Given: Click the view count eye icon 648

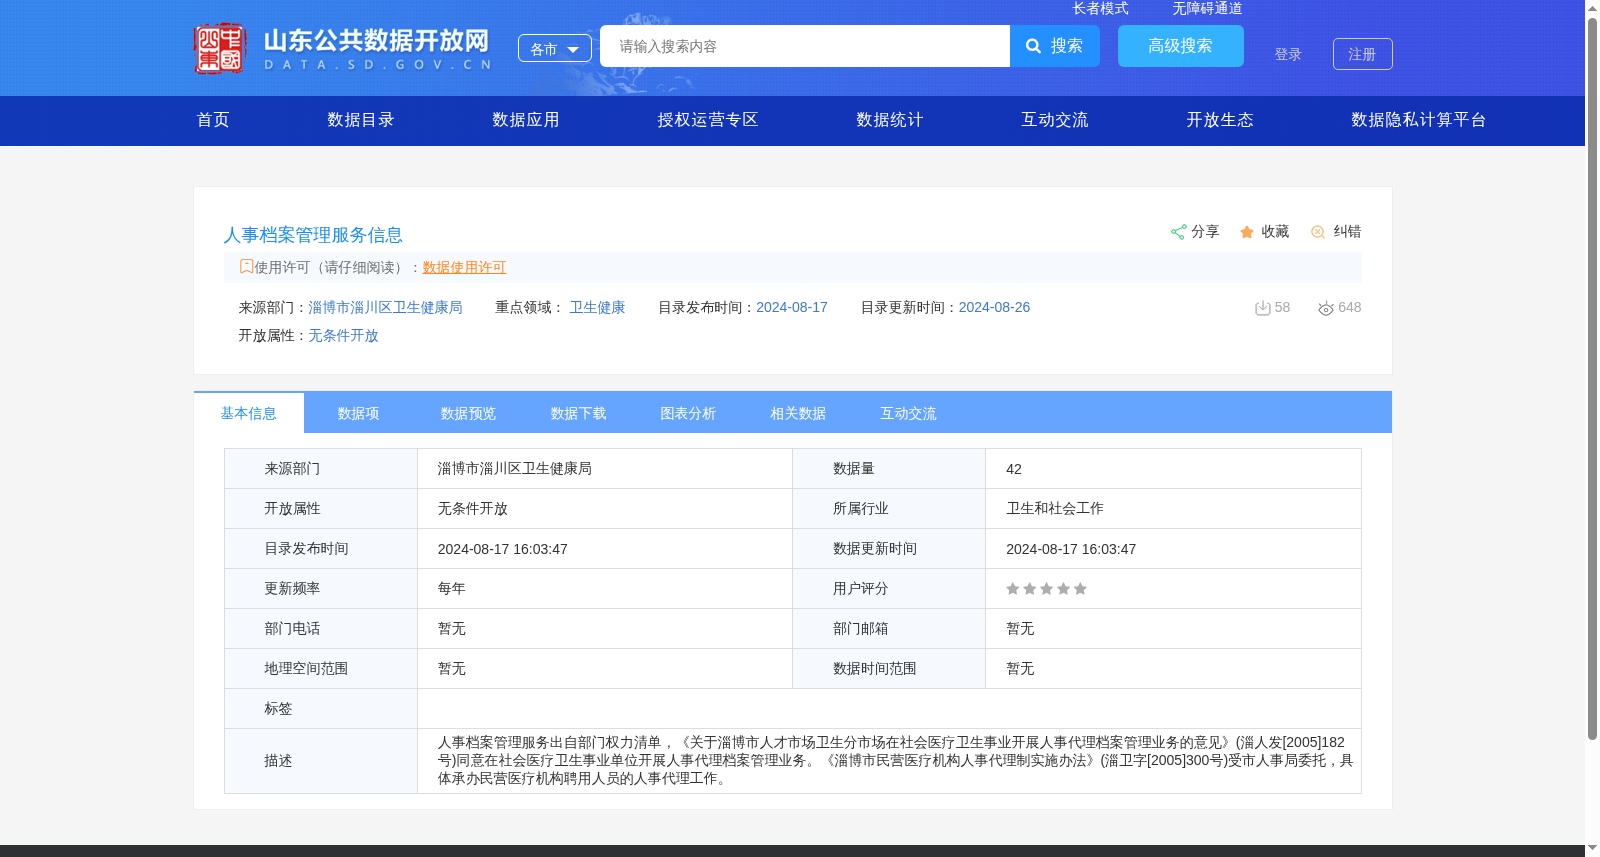Looking at the screenshot, I should (1326, 308).
